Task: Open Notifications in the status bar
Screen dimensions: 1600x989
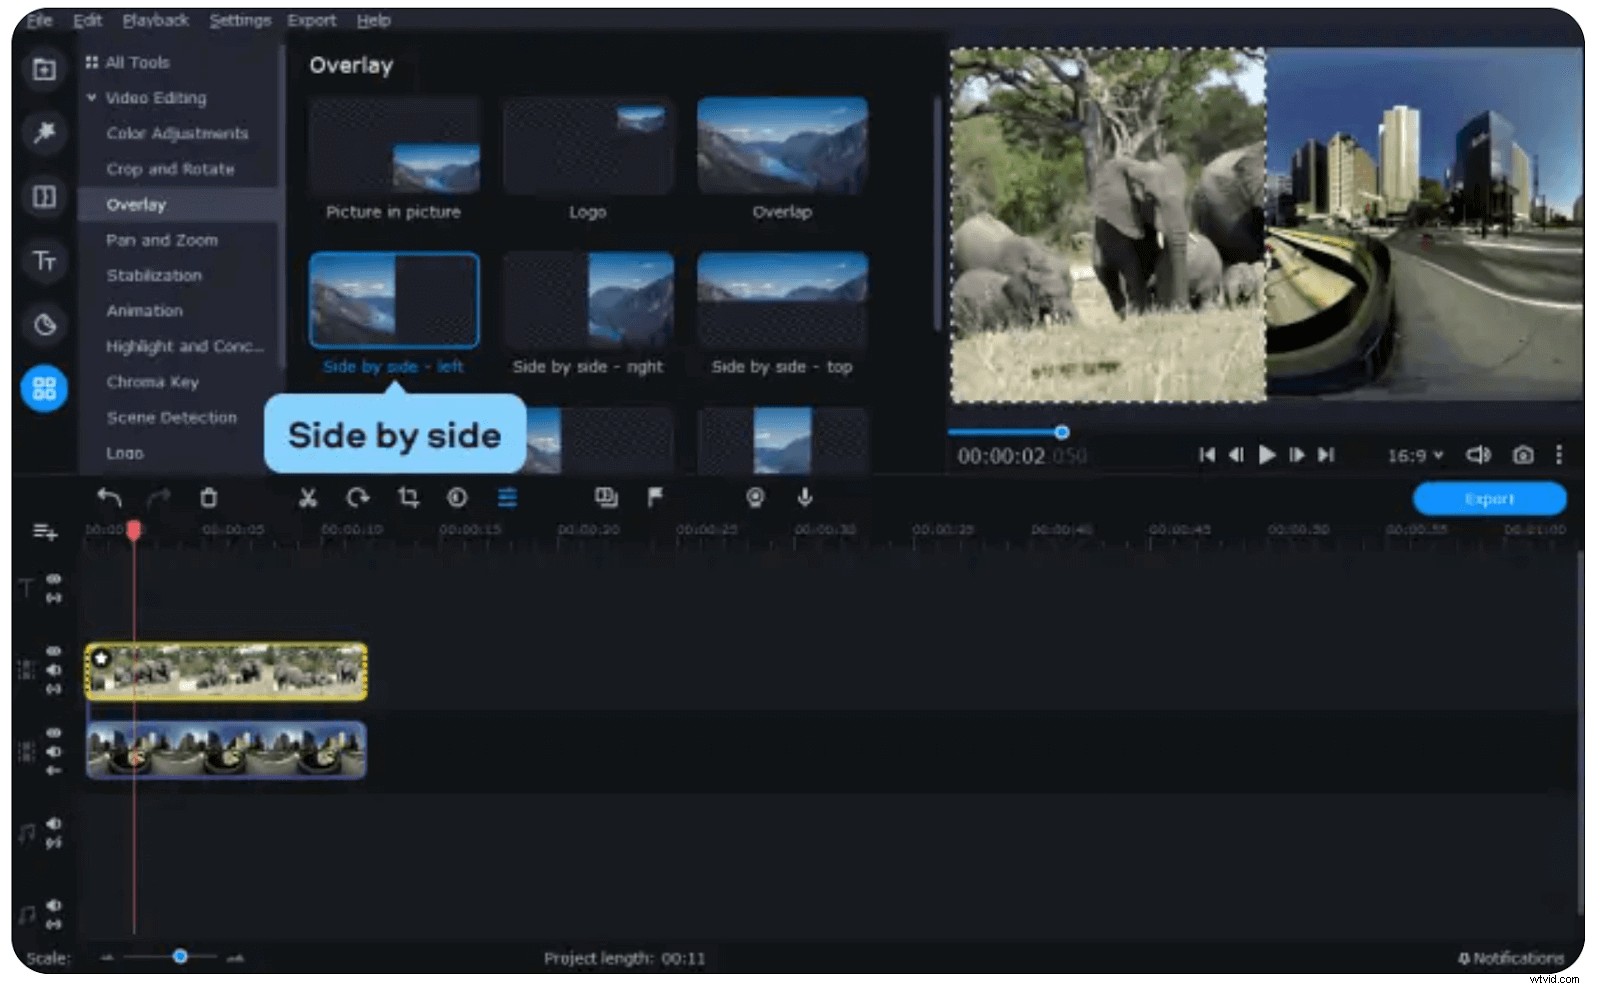Action: point(1510,957)
